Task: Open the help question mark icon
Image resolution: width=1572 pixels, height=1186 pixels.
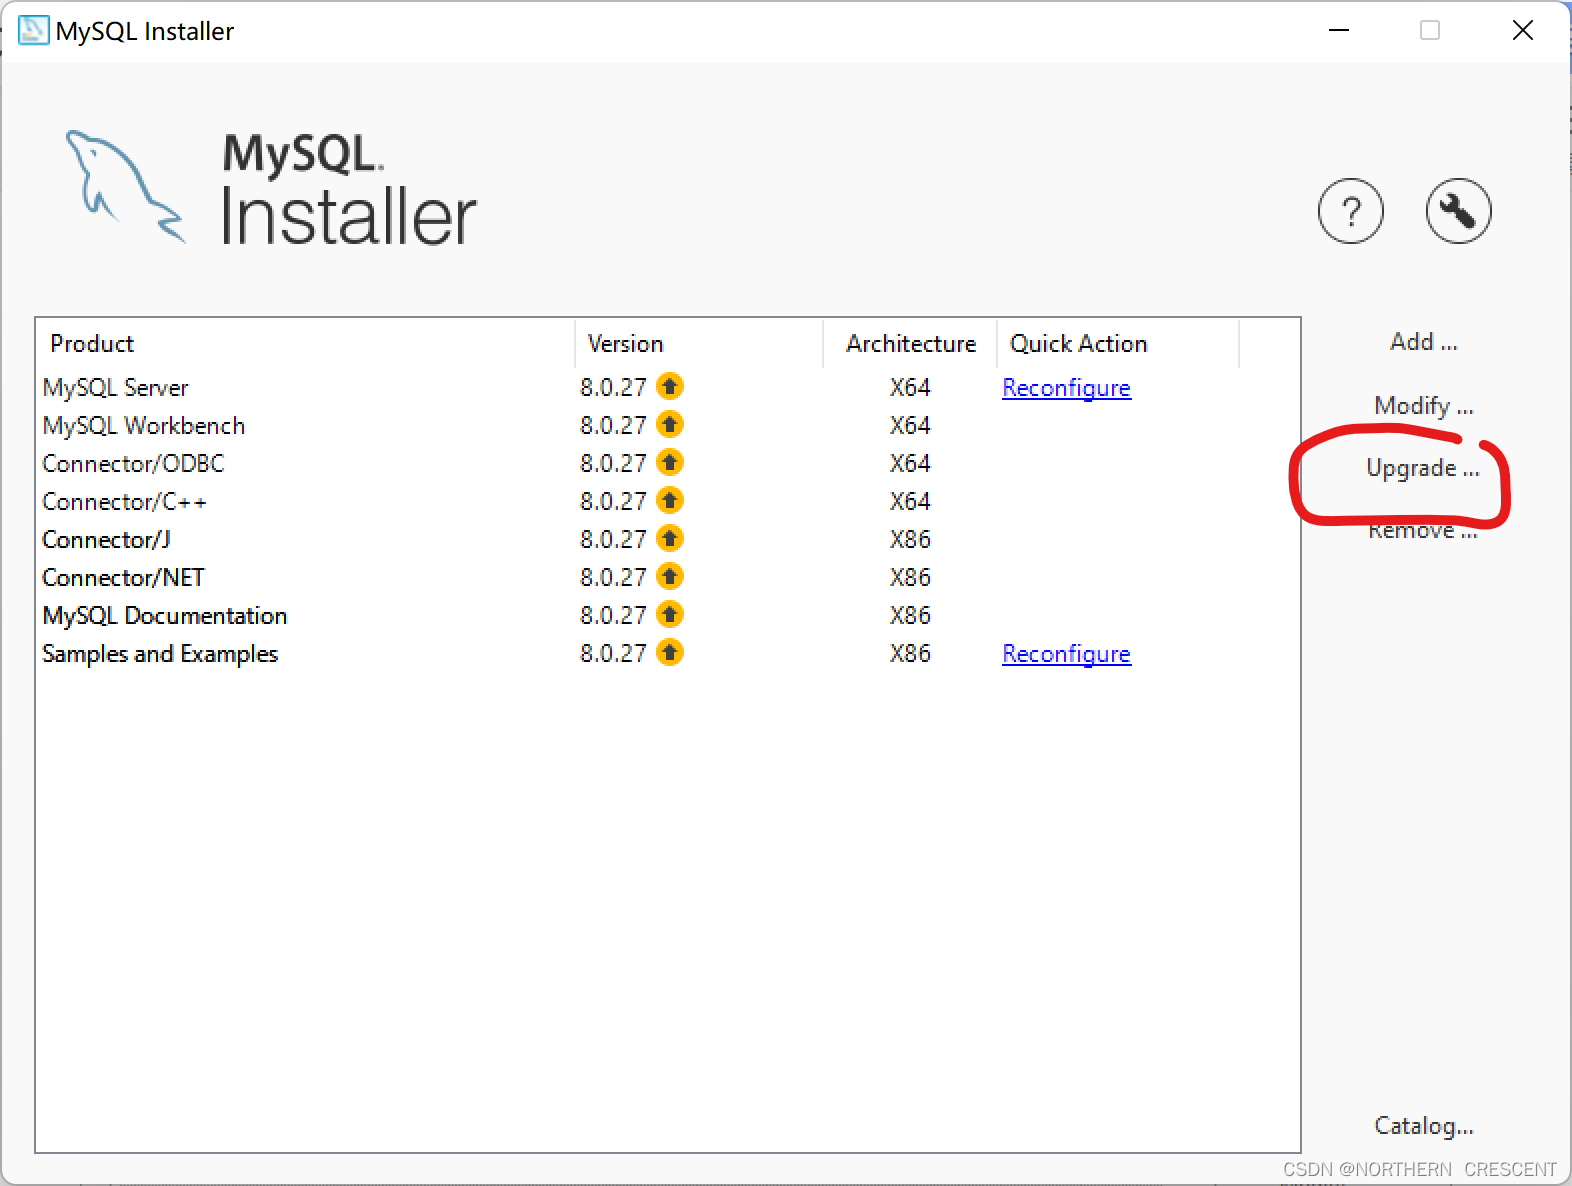Action: [1350, 211]
